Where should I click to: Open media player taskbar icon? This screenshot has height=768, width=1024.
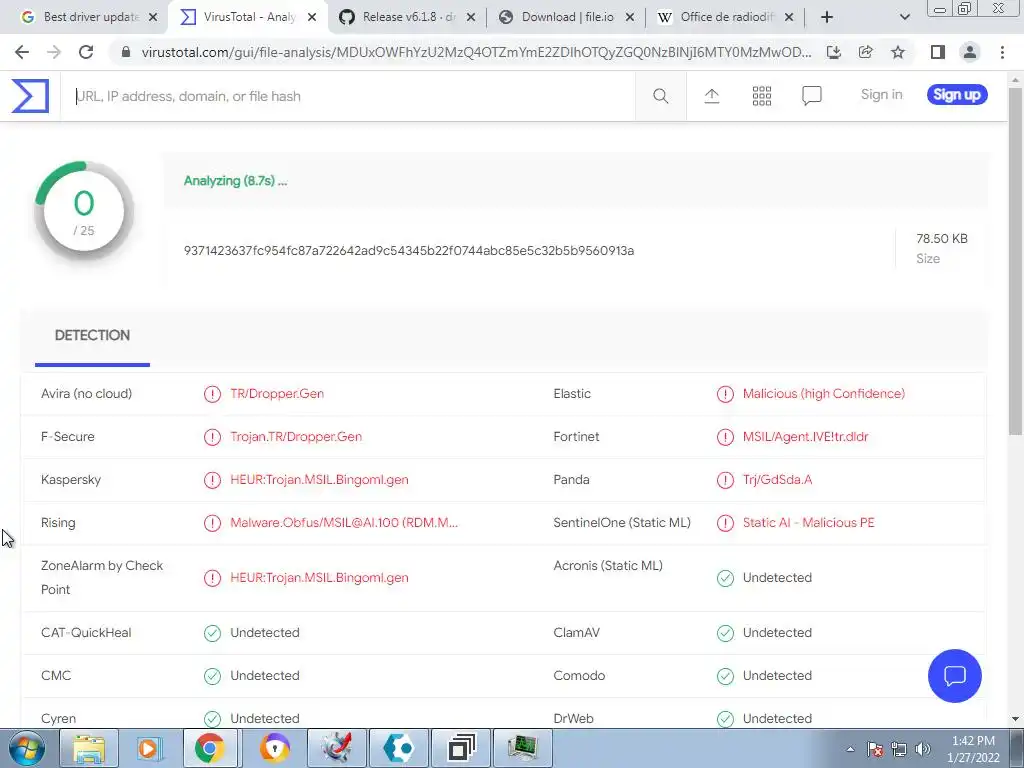tap(148, 748)
